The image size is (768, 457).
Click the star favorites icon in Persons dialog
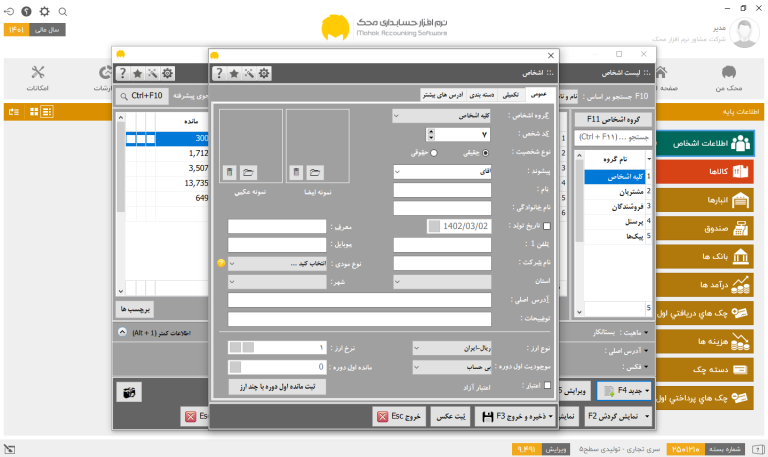coord(234,73)
